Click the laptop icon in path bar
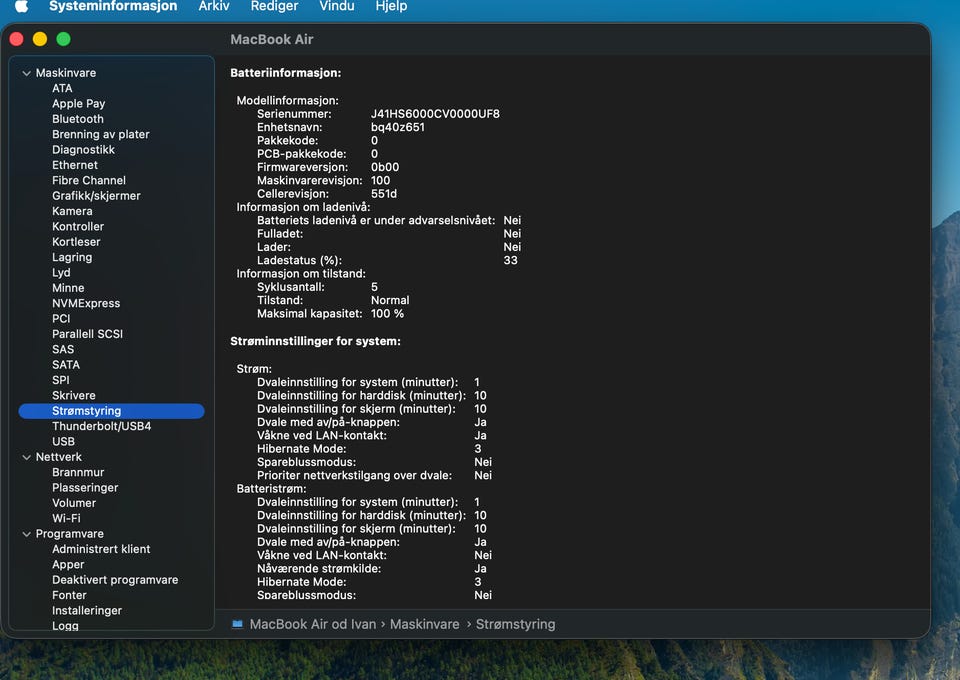960x680 pixels. point(237,624)
